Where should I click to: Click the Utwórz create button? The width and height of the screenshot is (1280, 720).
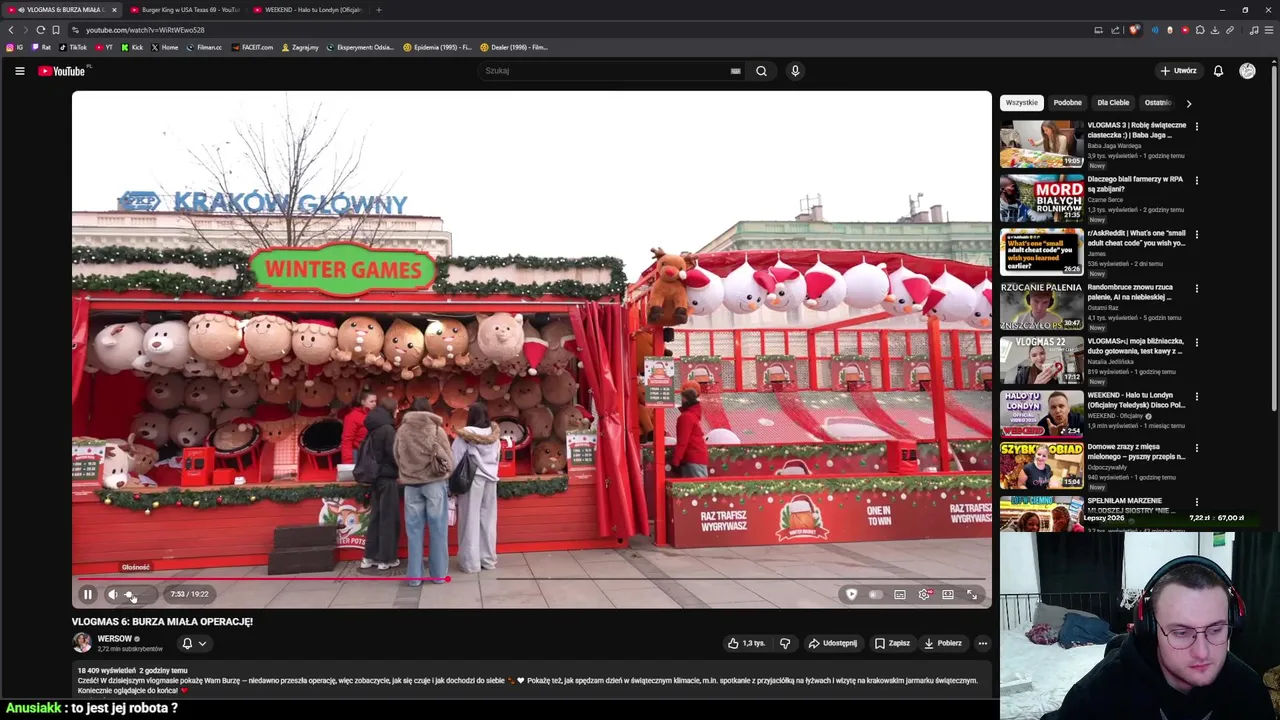(1178, 71)
